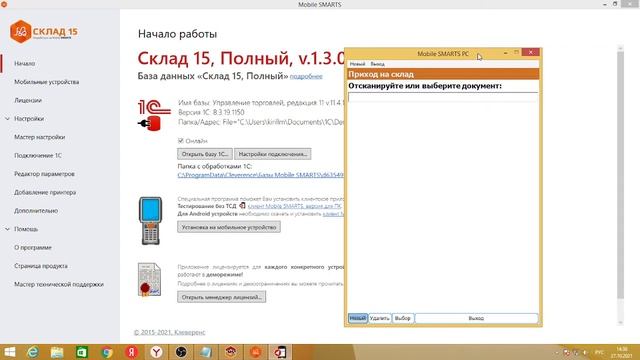Open File Explorer from taskbar
This screenshot has width=640, height=360.
point(57,352)
